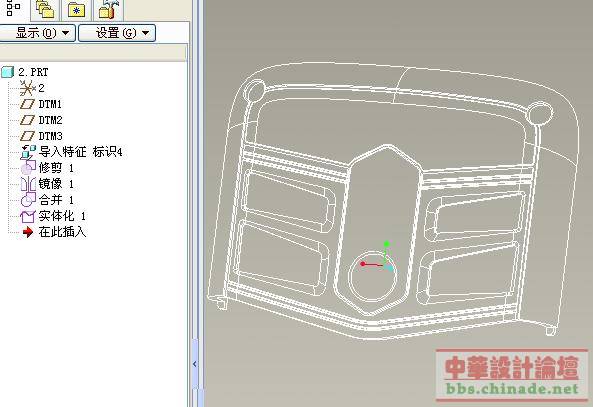Switch to the folder browser tab
The height and width of the screenshot is (407, 593).
45,9
